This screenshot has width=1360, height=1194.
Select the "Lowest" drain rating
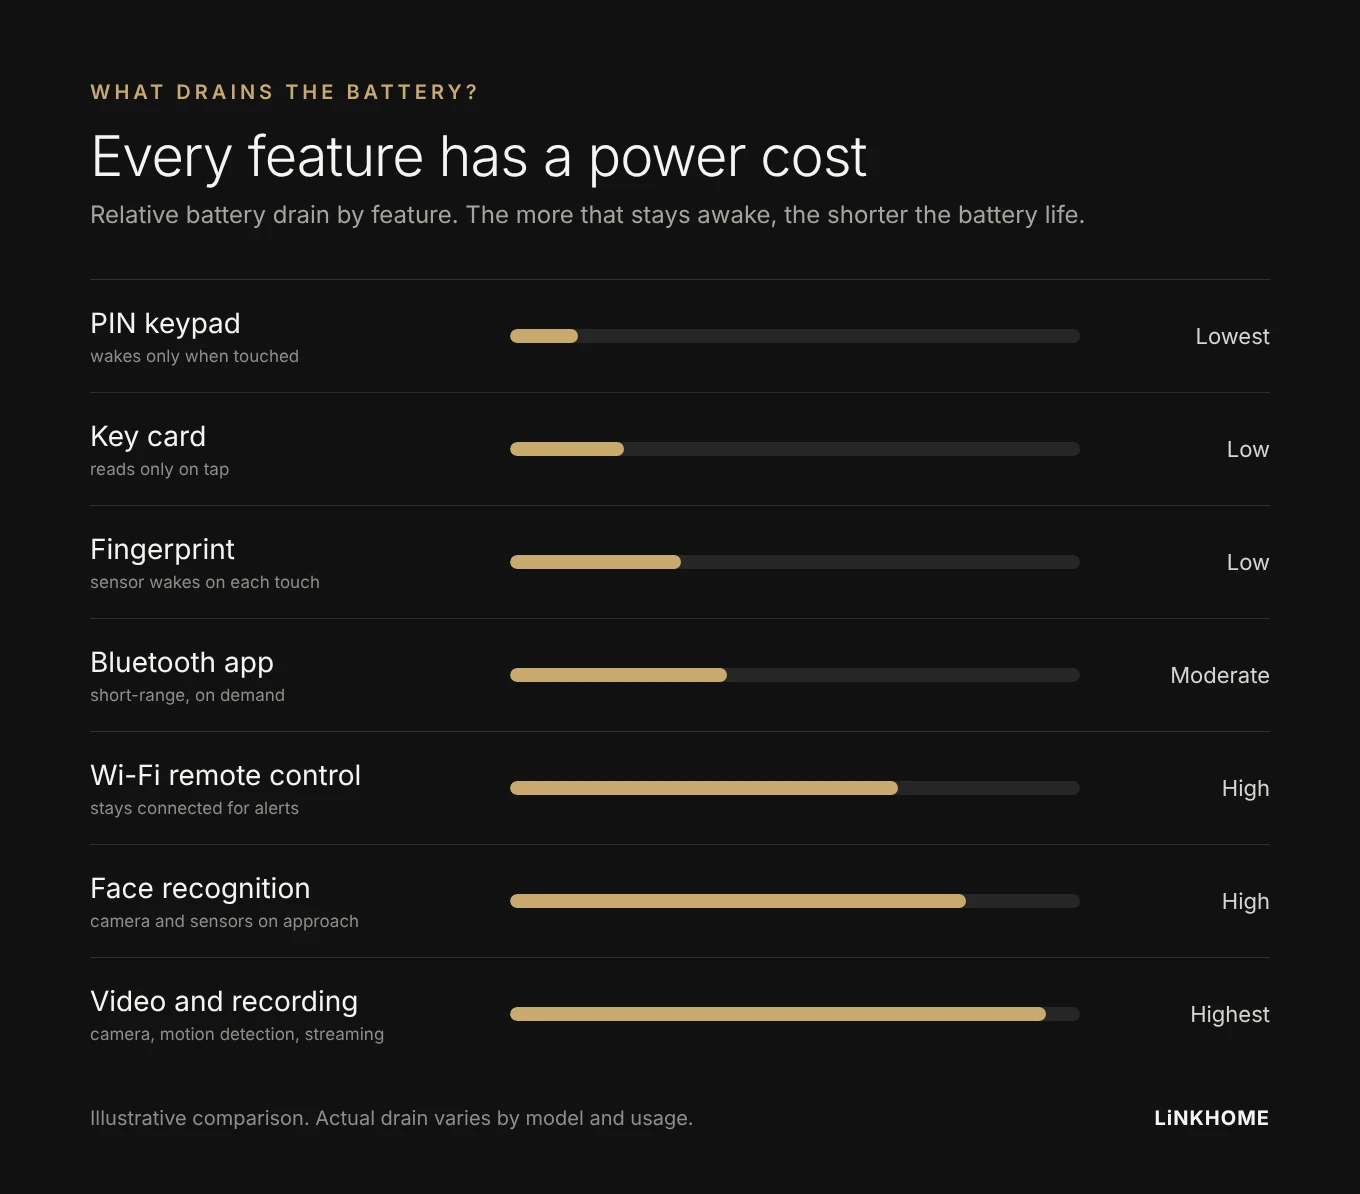pos(1232,336)
